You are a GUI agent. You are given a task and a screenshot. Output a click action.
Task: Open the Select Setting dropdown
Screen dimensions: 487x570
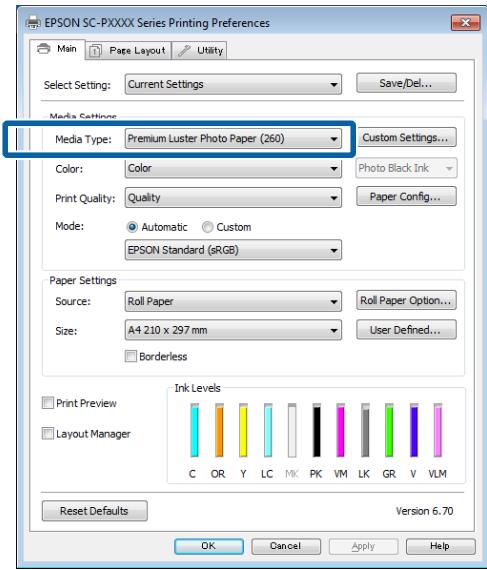click(x=233, y=84)
